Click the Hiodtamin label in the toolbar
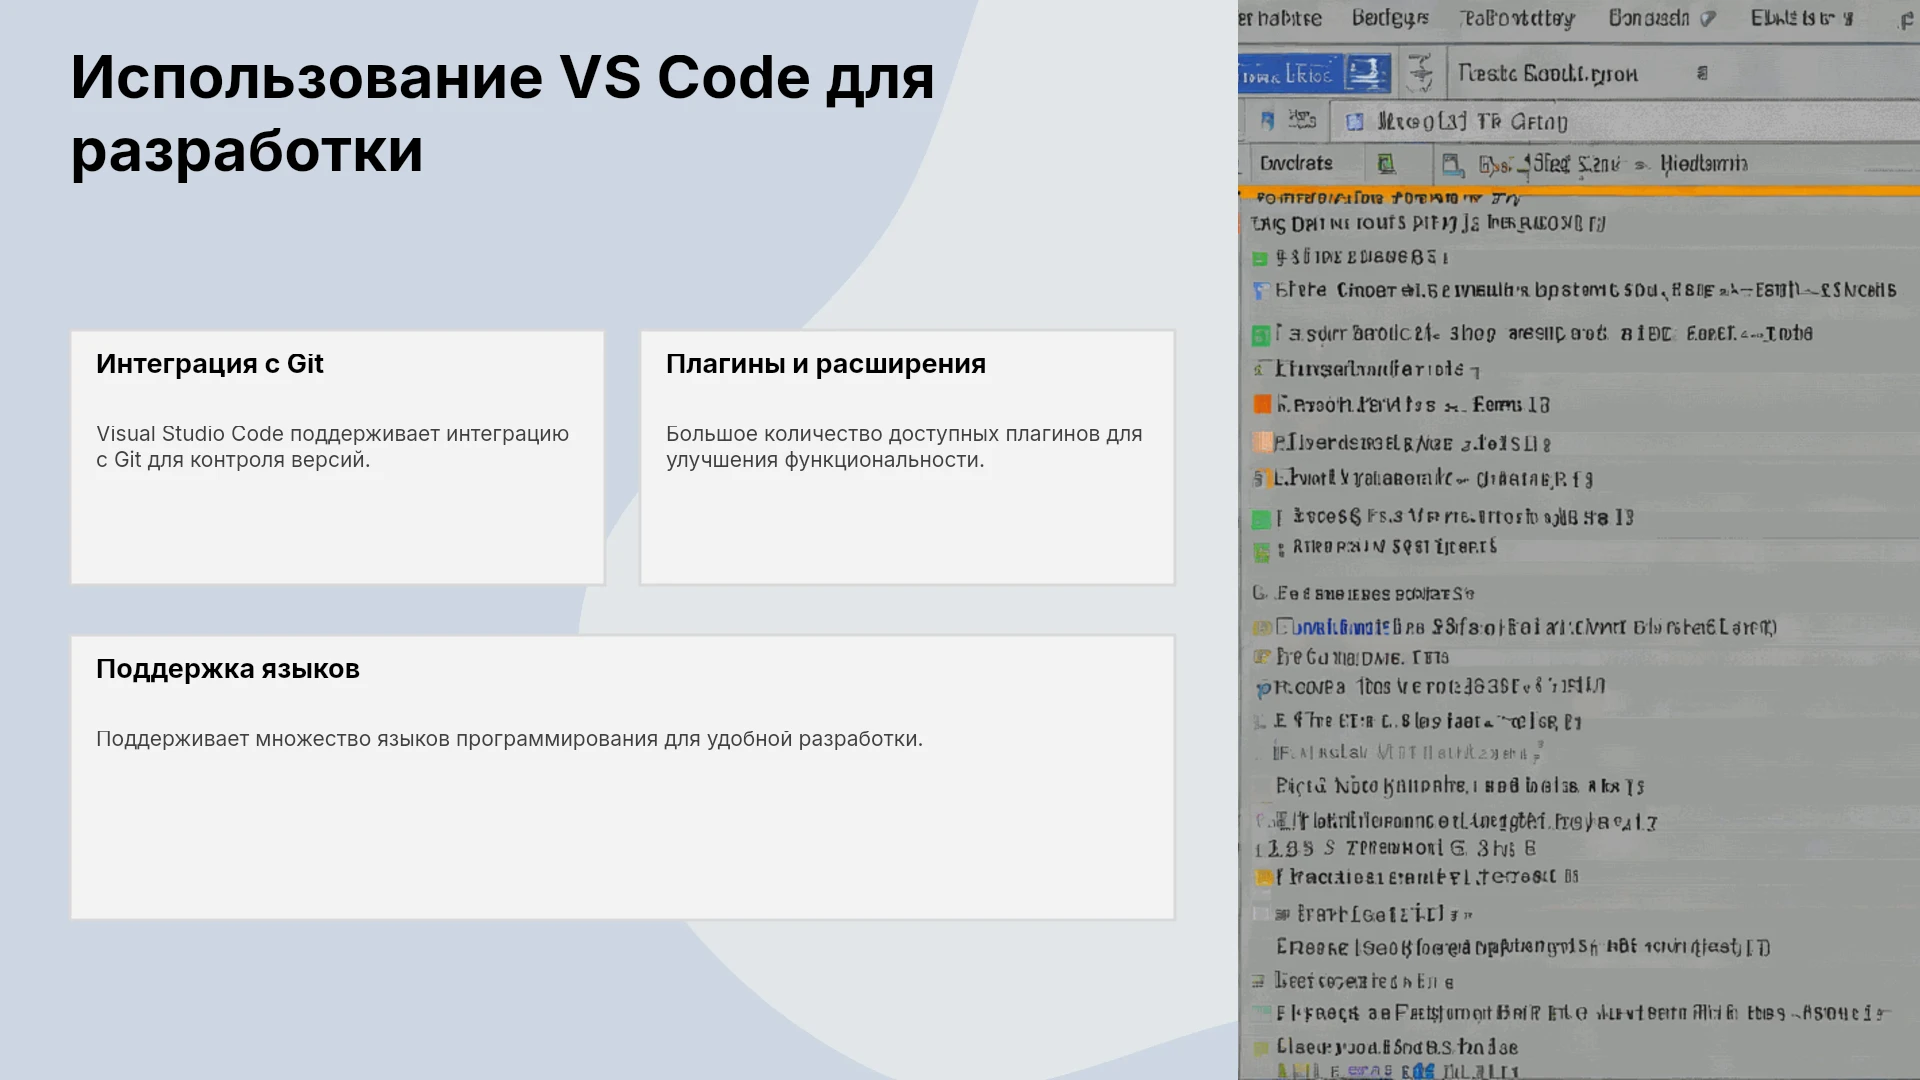 (x=1704, y=163)
